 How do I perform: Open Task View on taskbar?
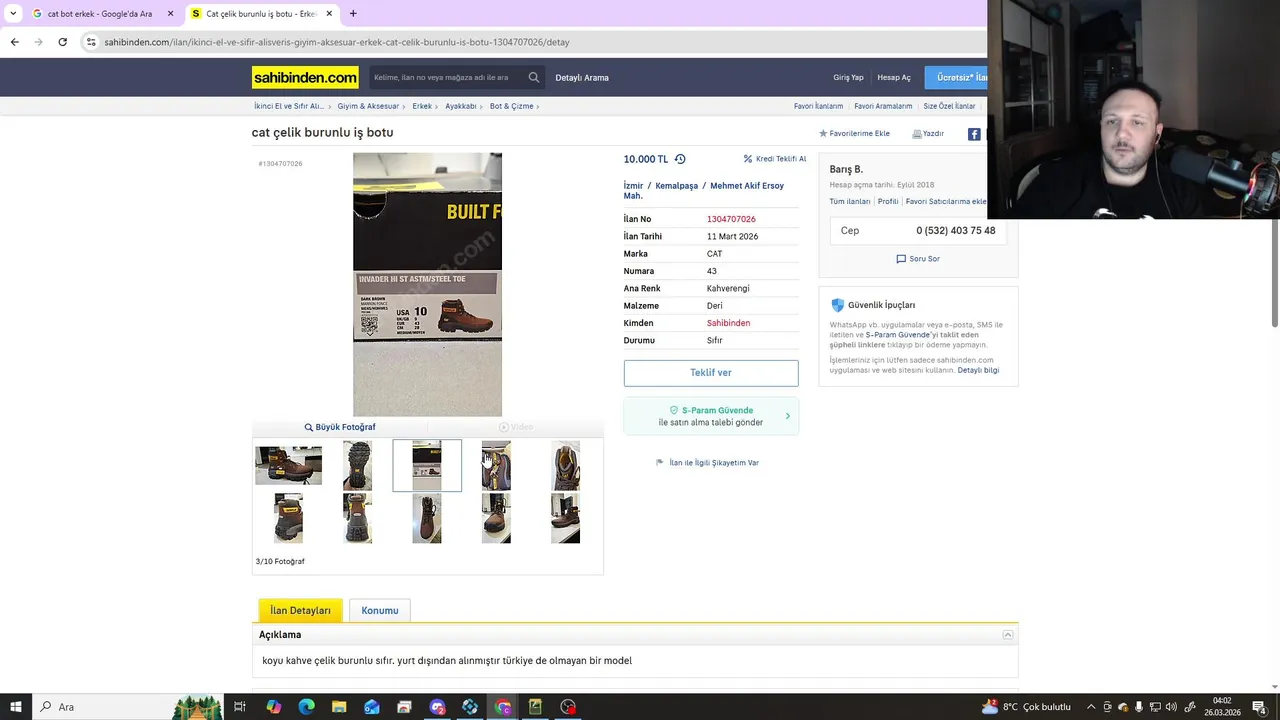(x=240, y=707)
